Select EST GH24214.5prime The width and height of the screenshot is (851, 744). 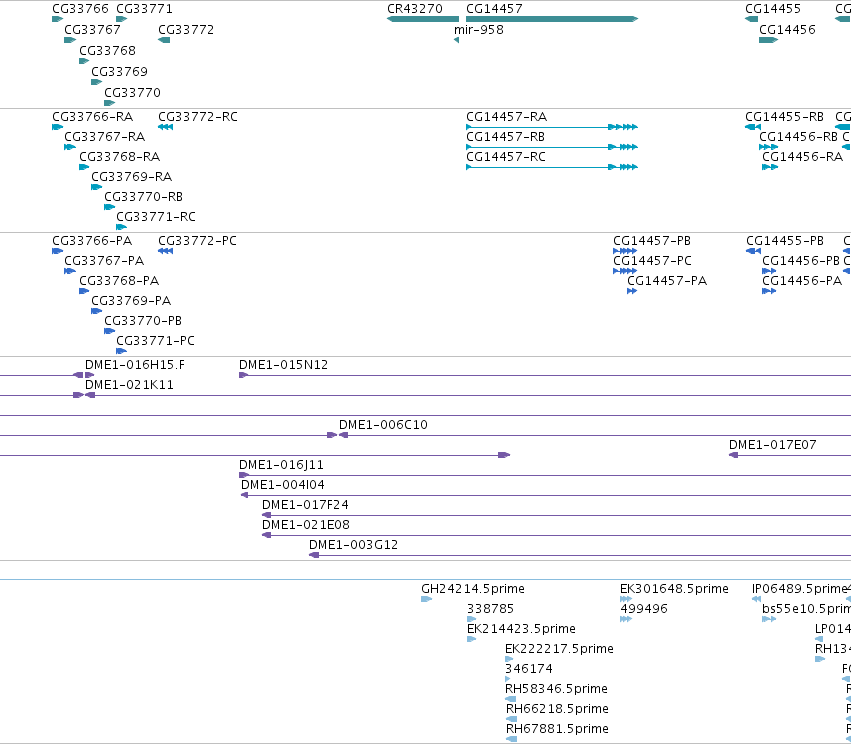(x=473, y=589)
